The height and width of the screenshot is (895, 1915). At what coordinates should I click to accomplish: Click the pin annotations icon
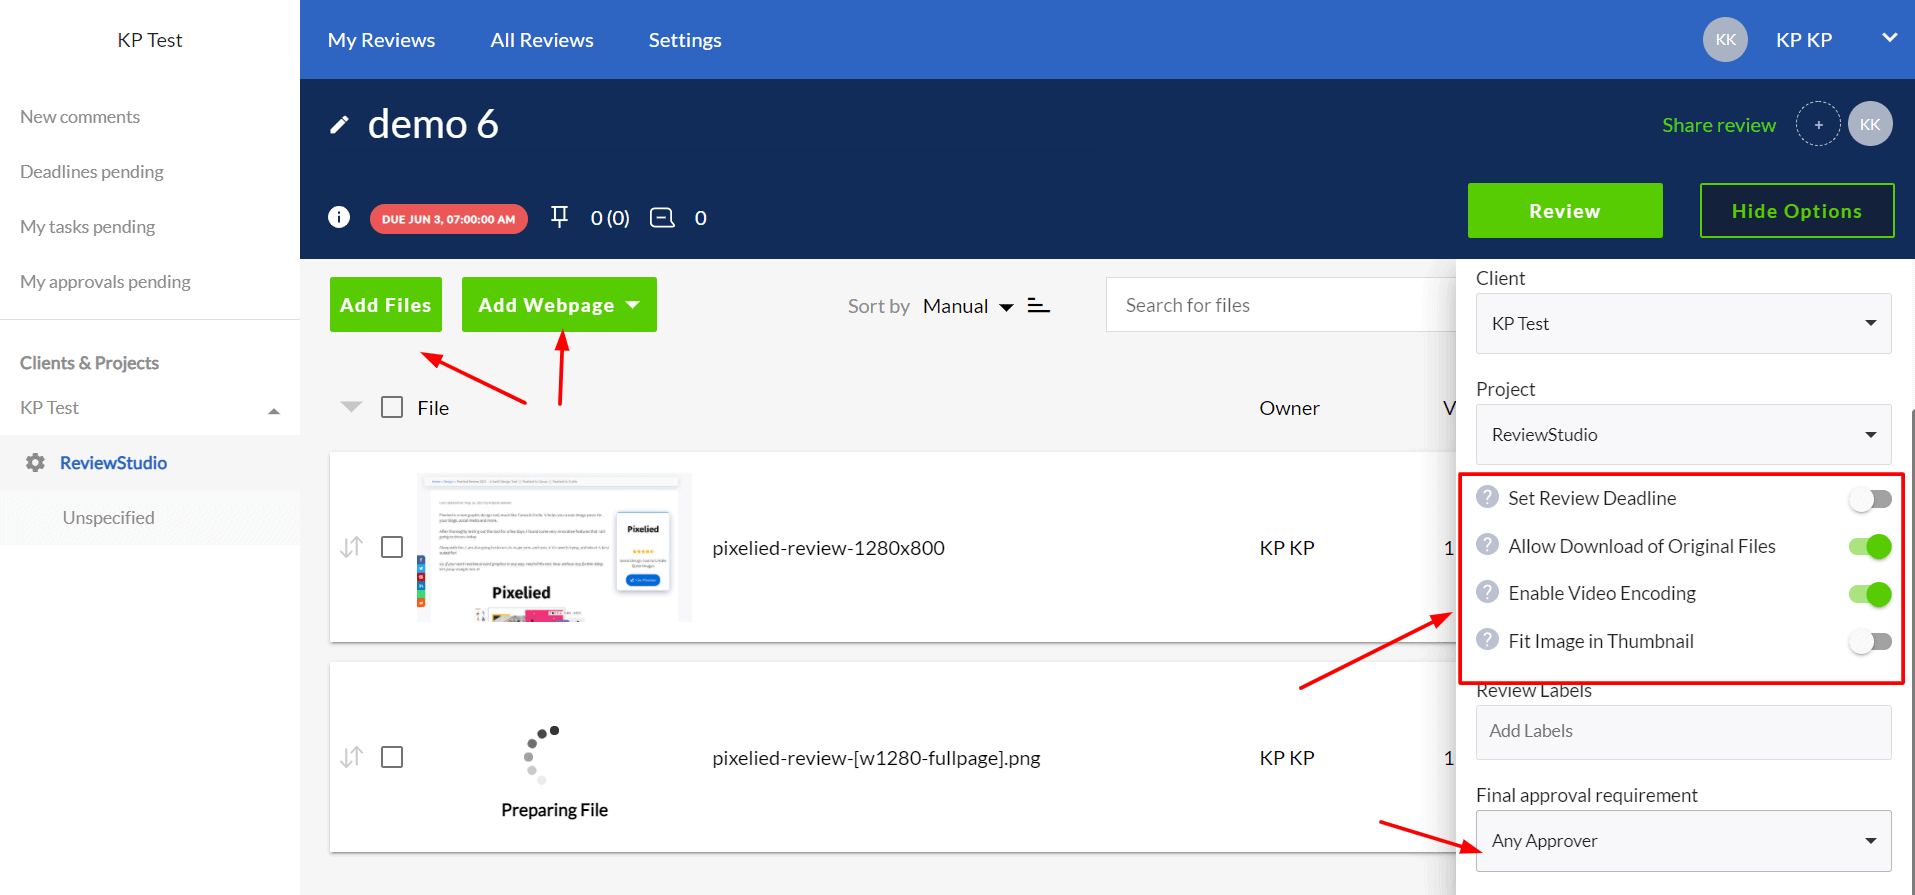[559, 217]
